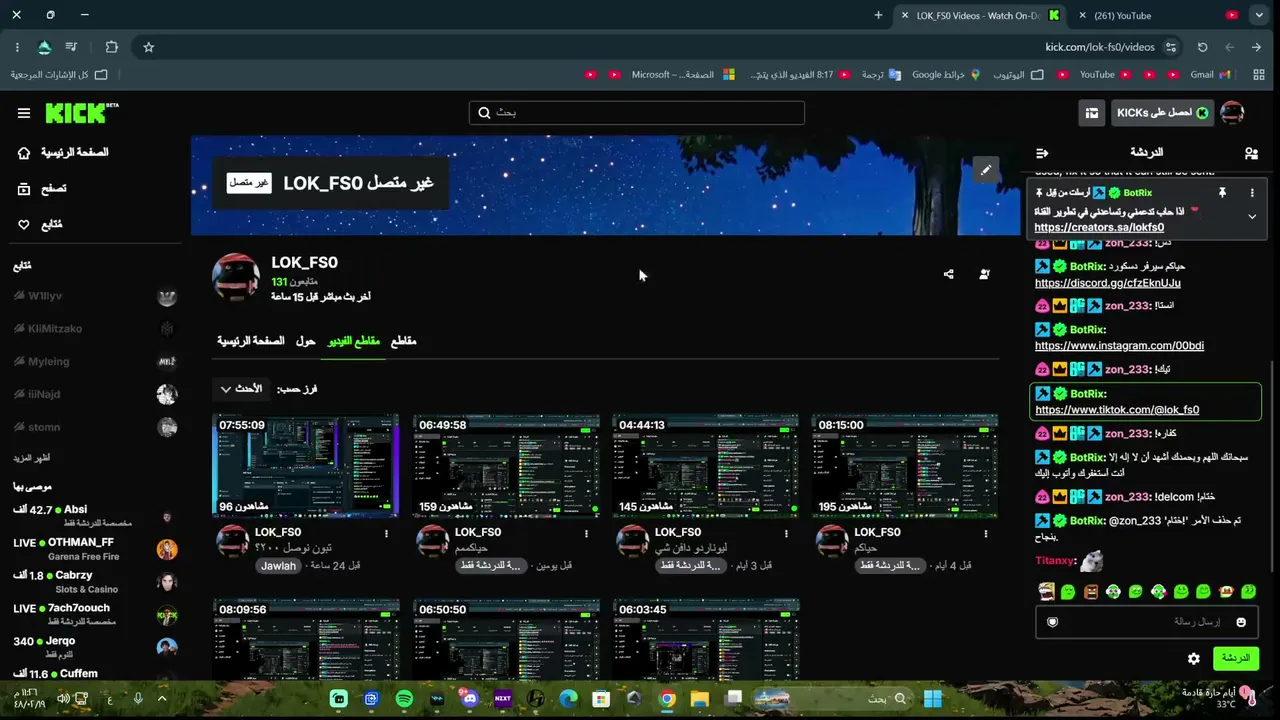Viewport: 1280px width, 720px height.
Task: Open options for the 07:55:09 video
Action: pyautogui.click(x=387, y=533)
